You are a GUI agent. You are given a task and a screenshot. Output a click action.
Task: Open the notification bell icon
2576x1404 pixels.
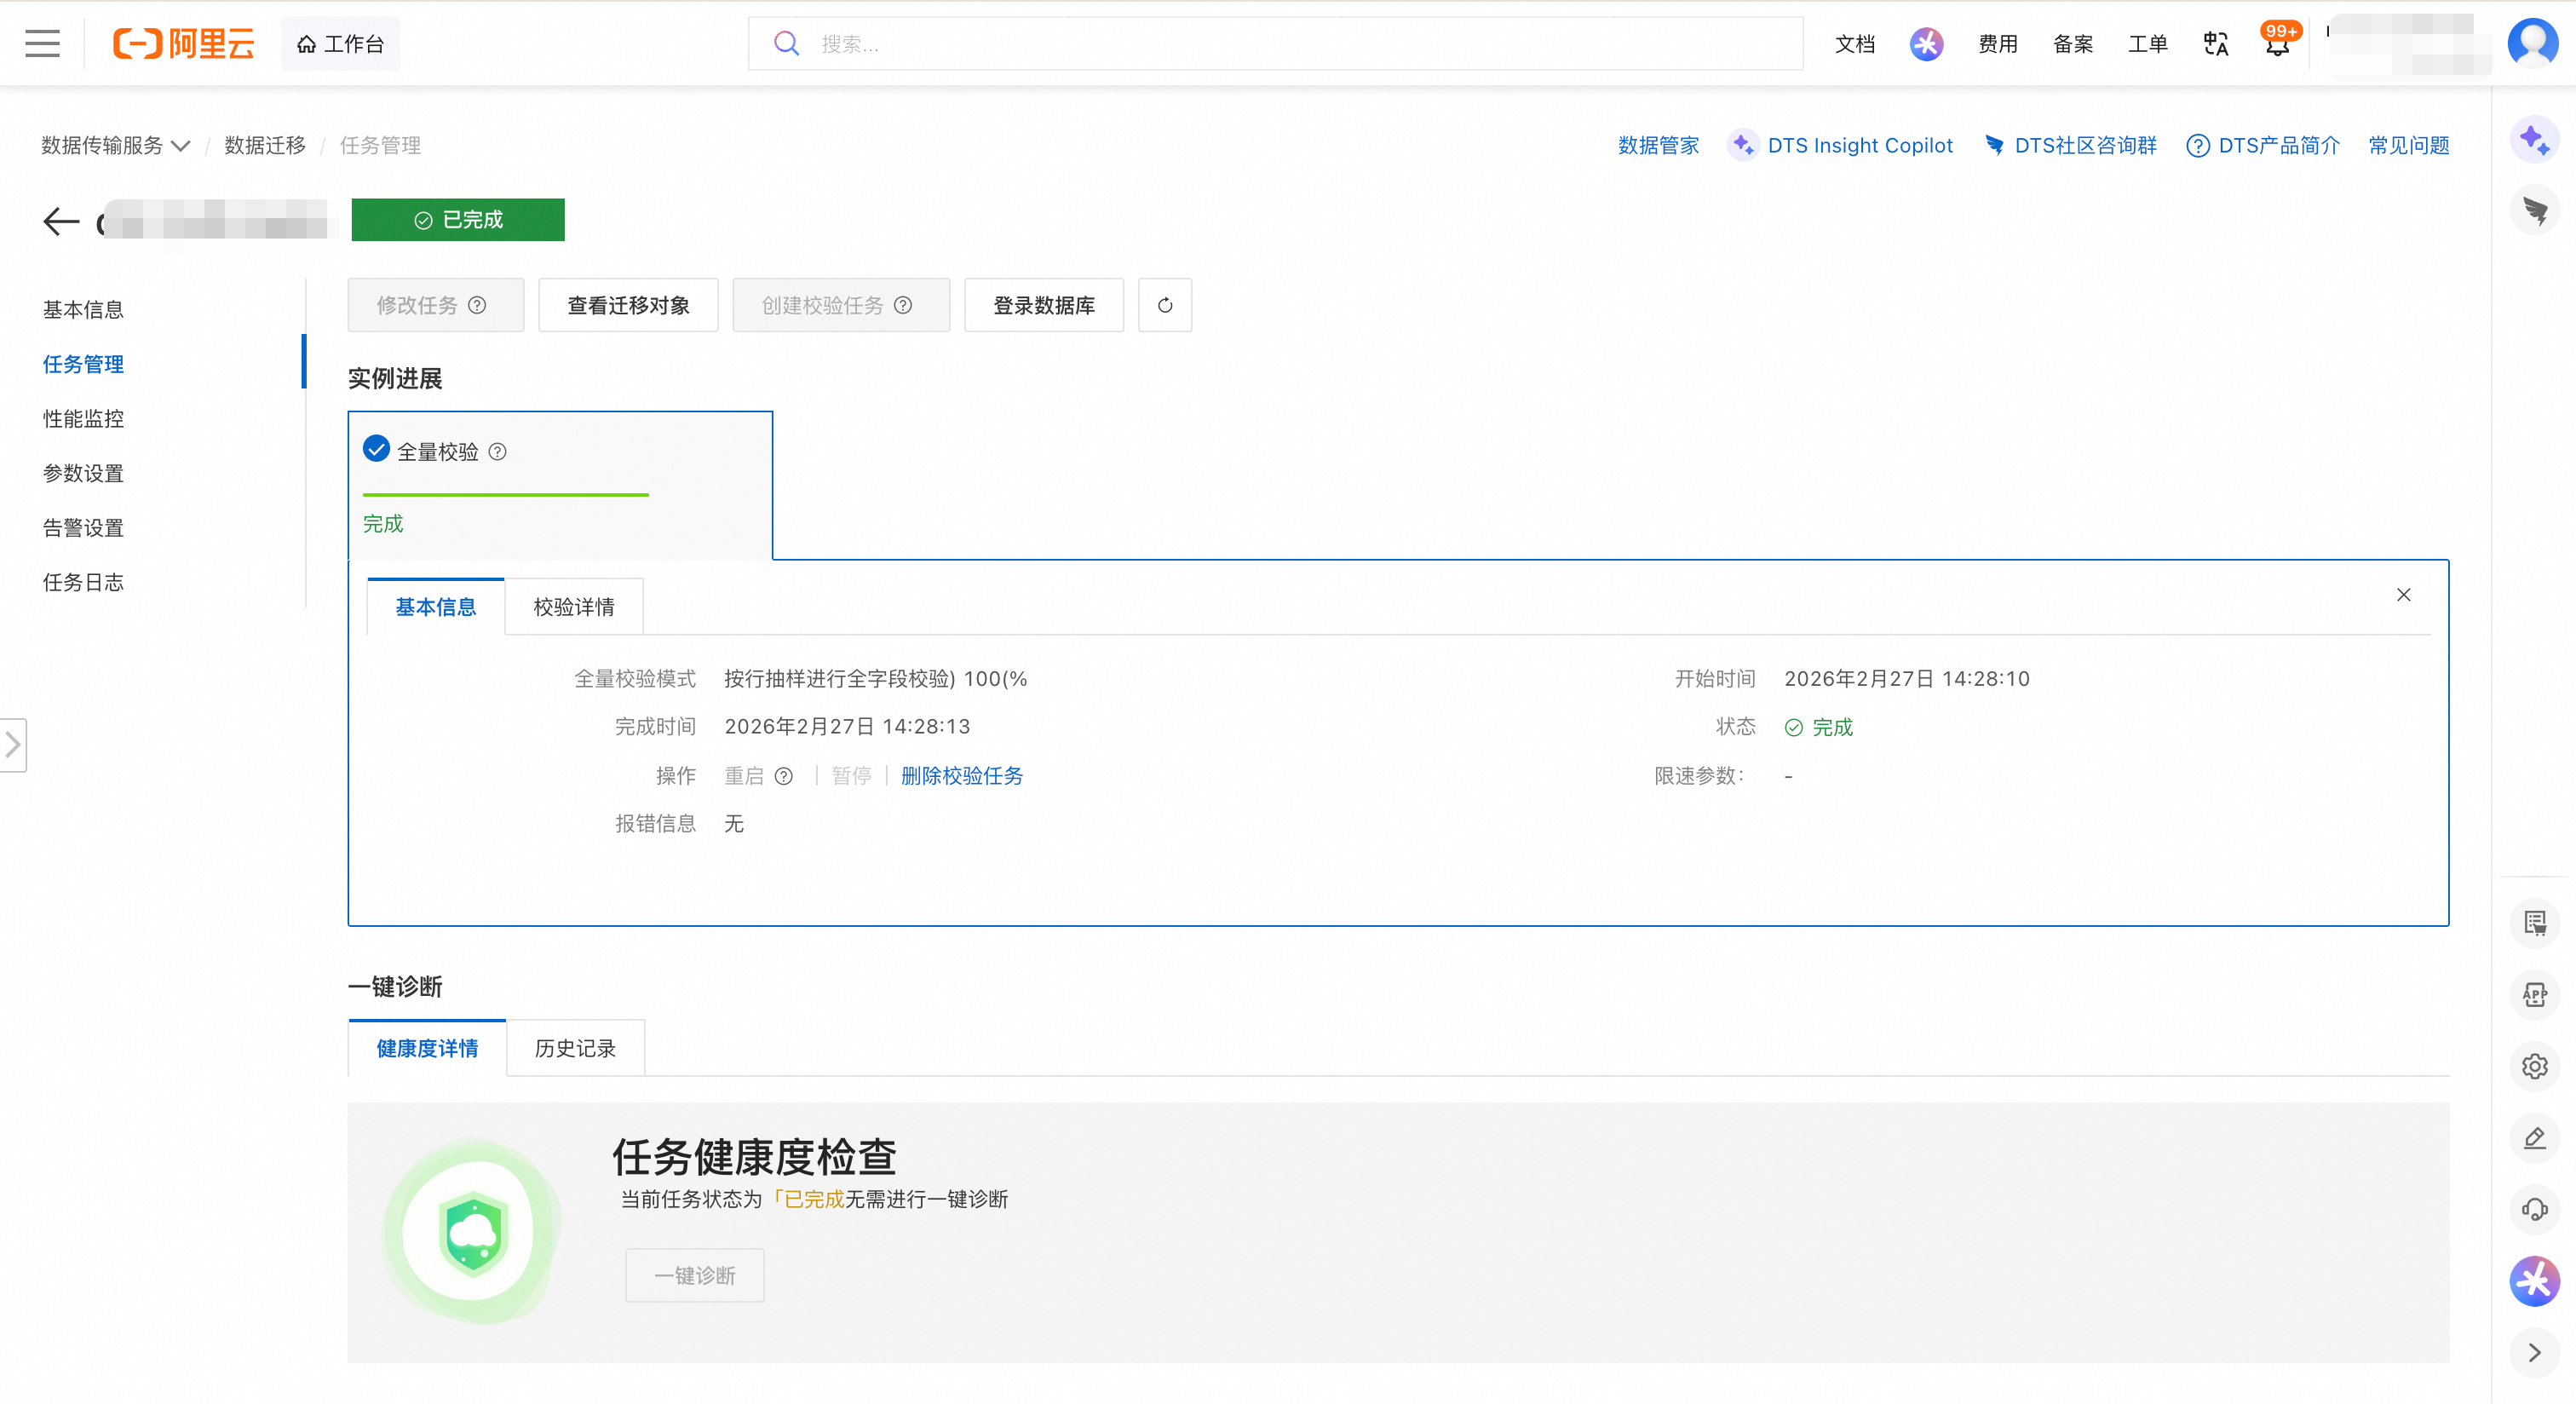tap(2277, 44)
